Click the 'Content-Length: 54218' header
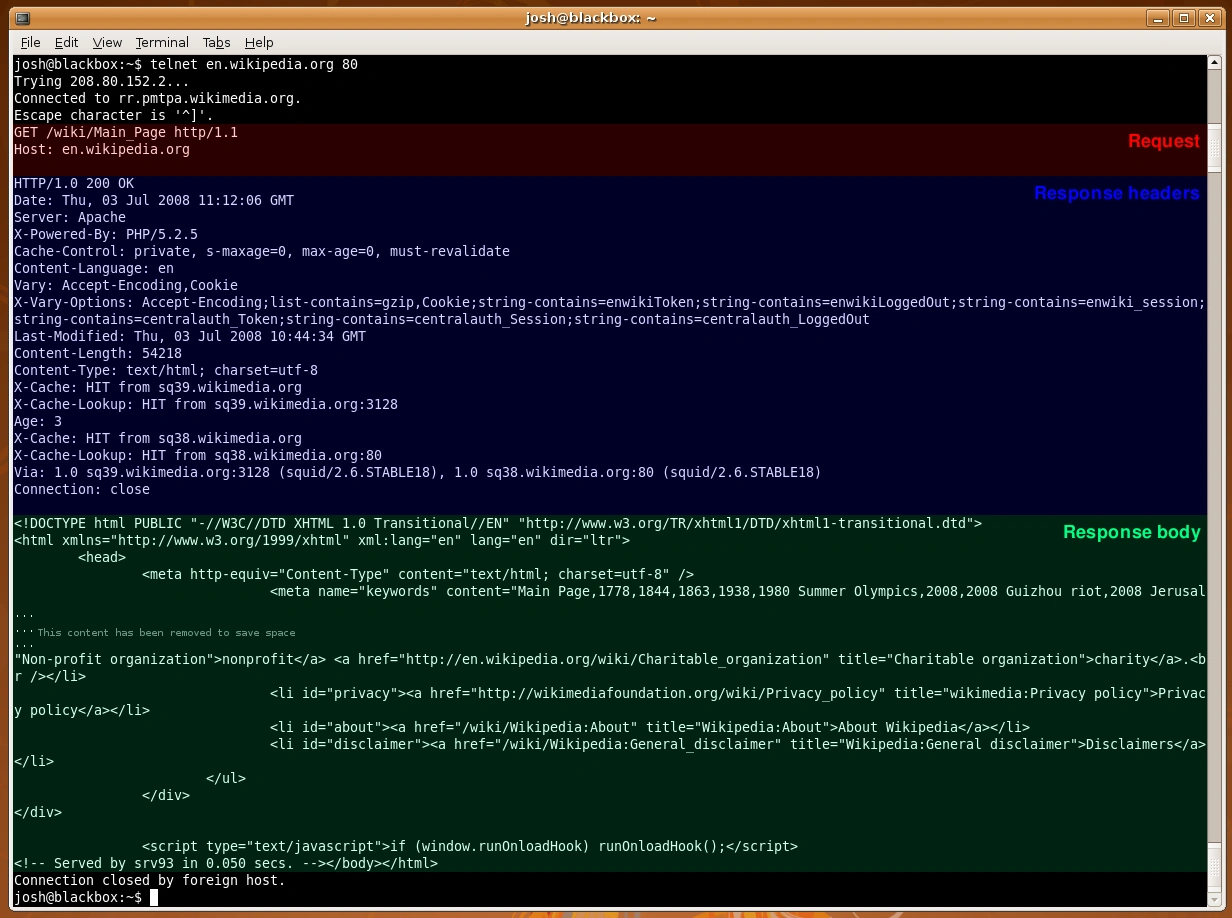Screen dimensions: 1232x918 [x=98, y=353]
